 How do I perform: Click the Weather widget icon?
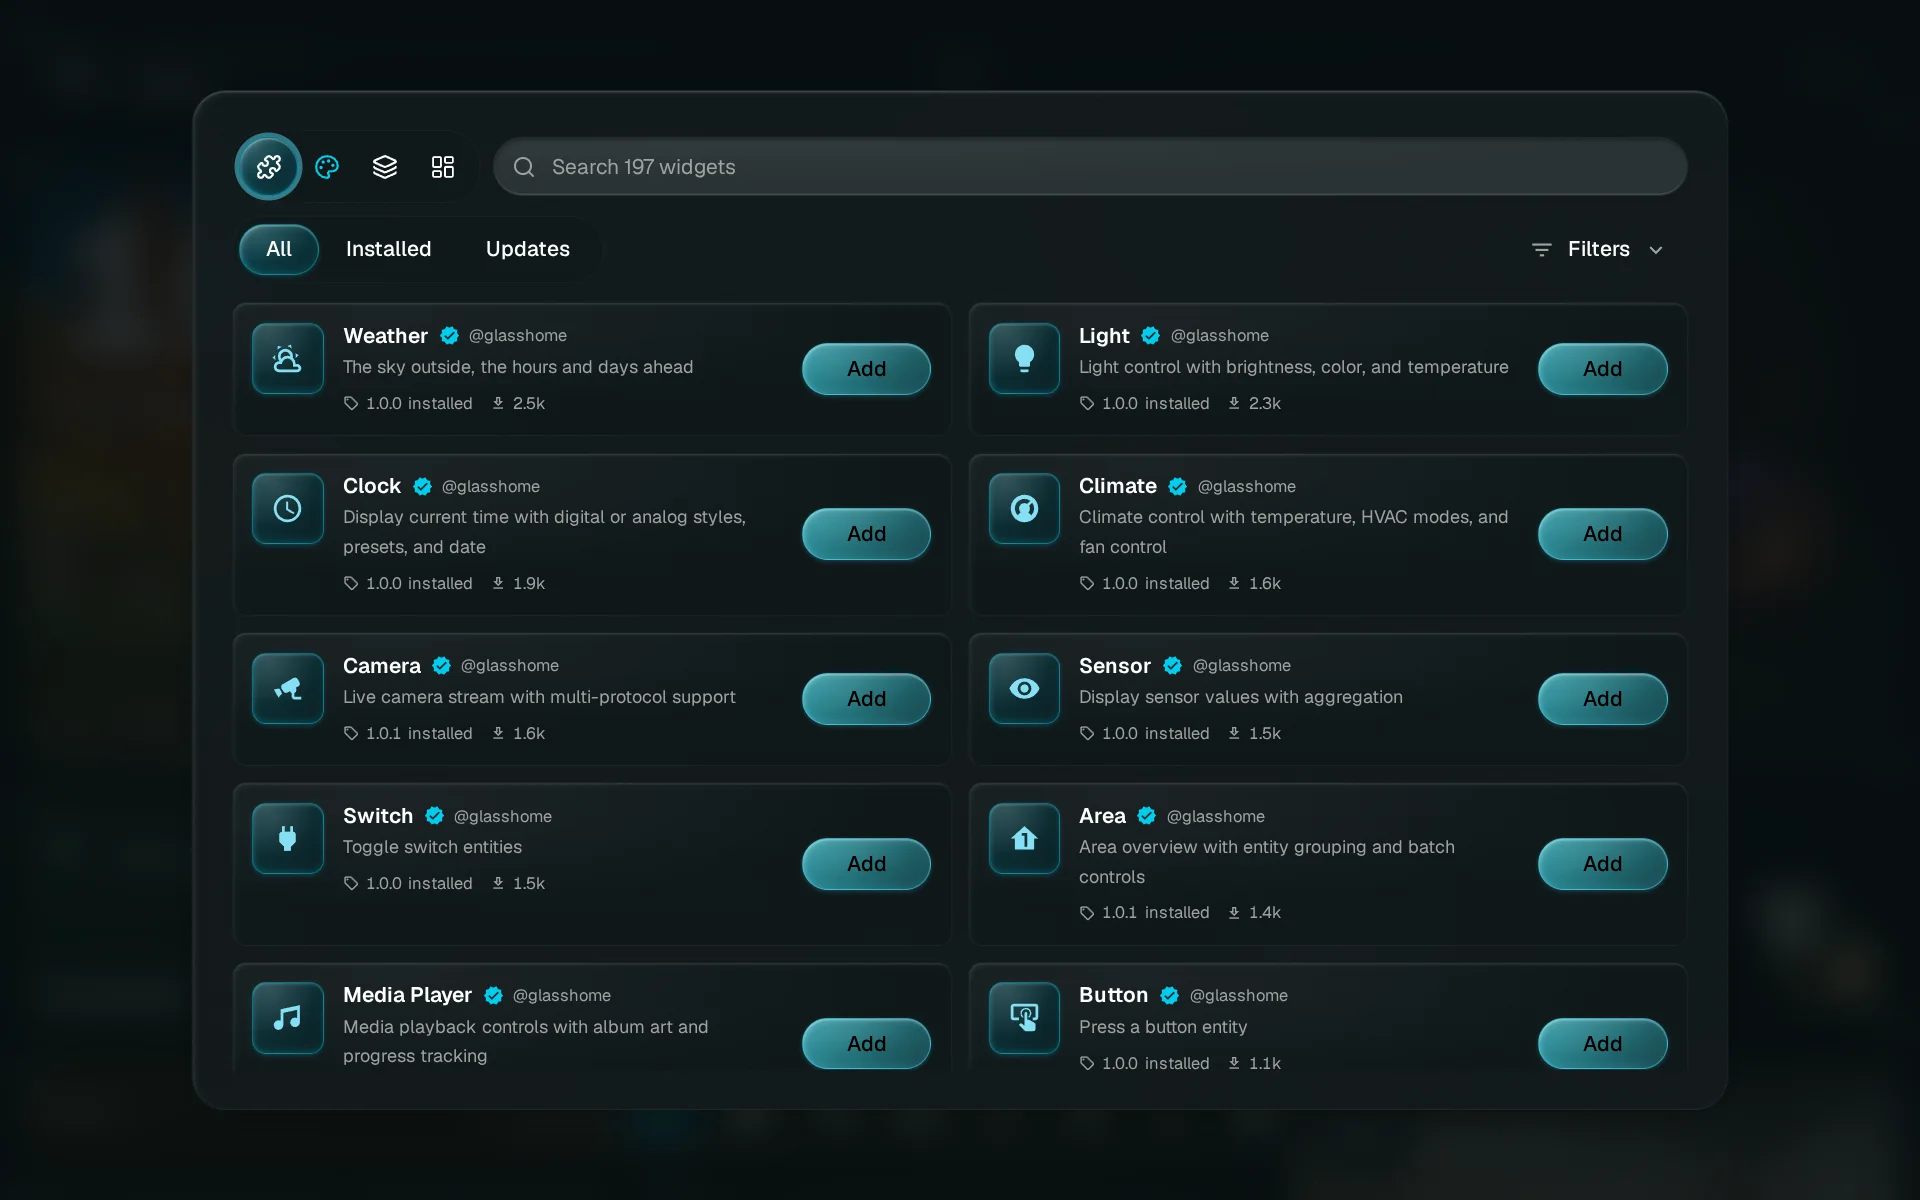pyautogui.click(x=288, y=358)
